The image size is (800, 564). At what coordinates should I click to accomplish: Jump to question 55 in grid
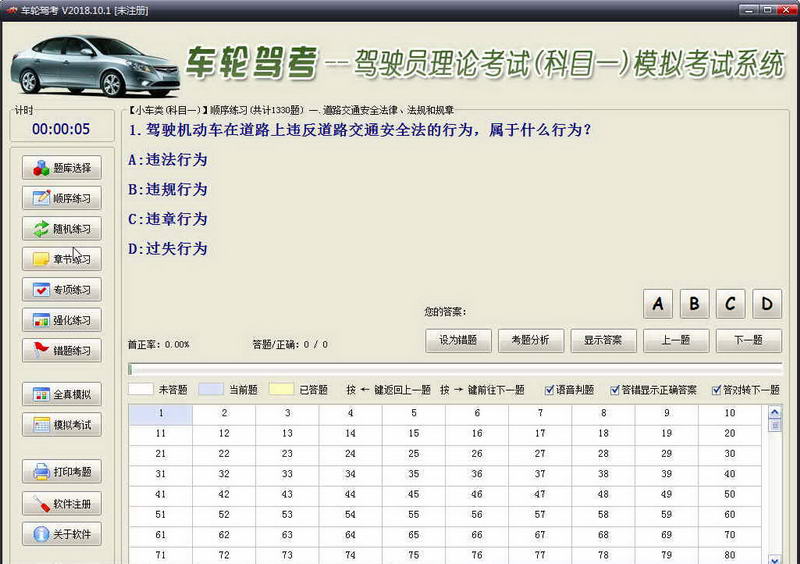tap(414, 515)
